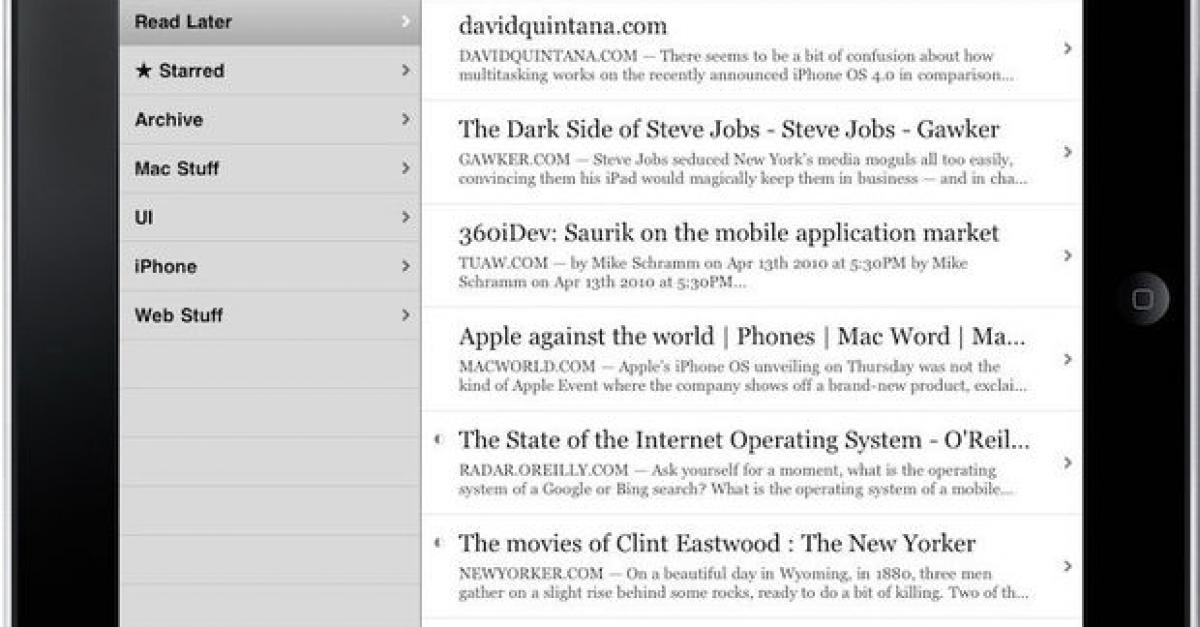The width and height of the screenshot is (1200, 627).
Task: Select the UI folder
Action: click(270, 218)
